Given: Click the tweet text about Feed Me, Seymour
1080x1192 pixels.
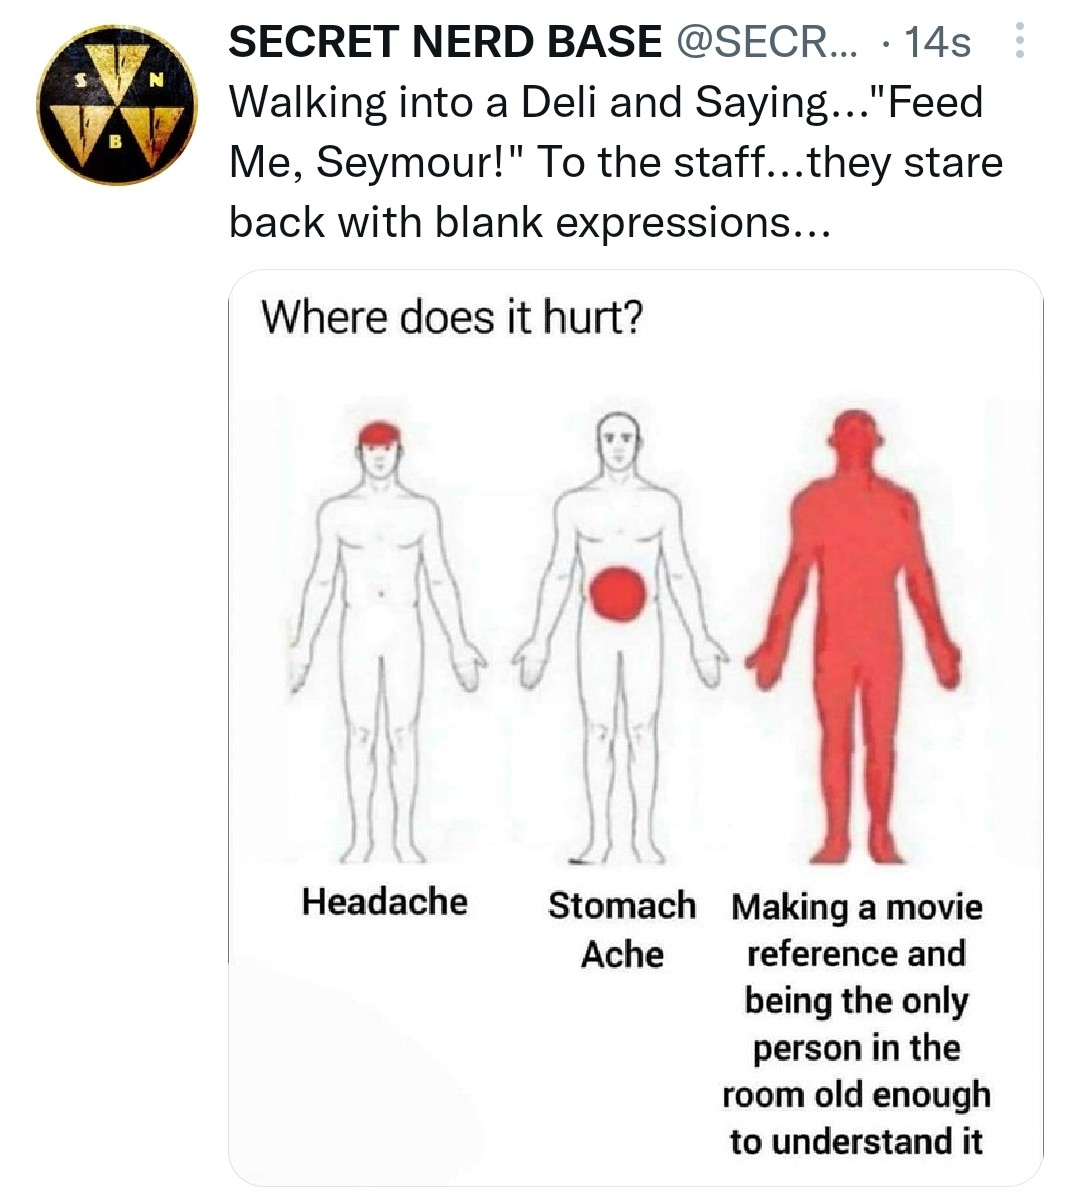Looking at the screenshot, I should point(616,162).
